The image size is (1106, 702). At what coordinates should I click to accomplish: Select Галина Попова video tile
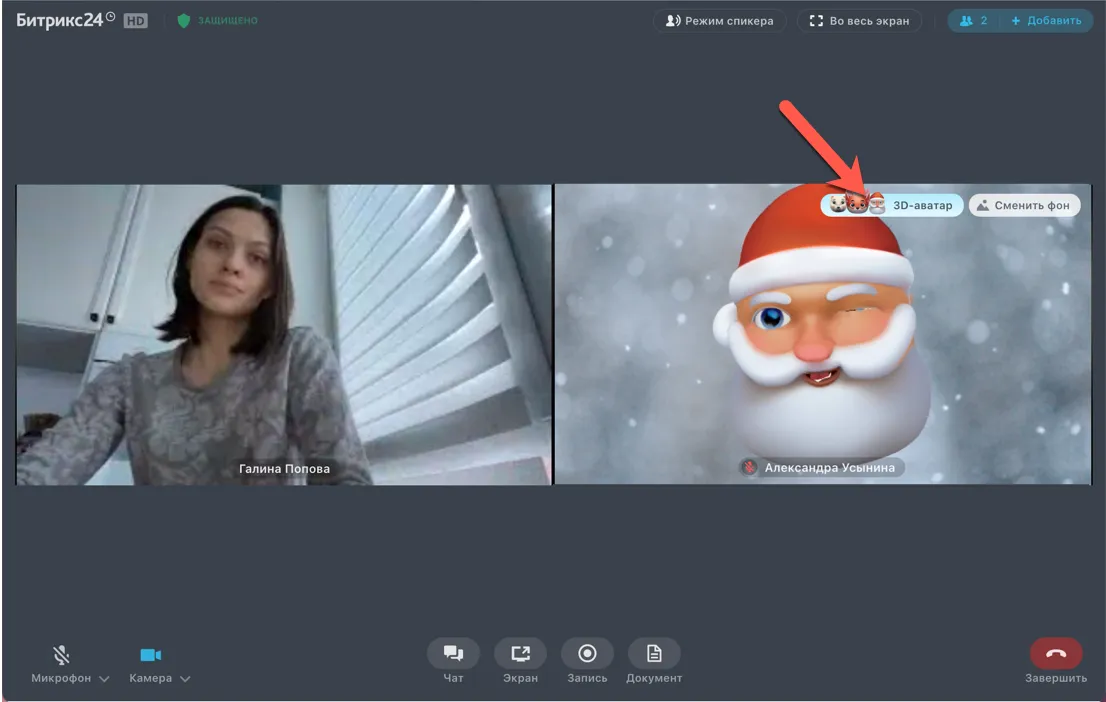(x=284, y=334)
